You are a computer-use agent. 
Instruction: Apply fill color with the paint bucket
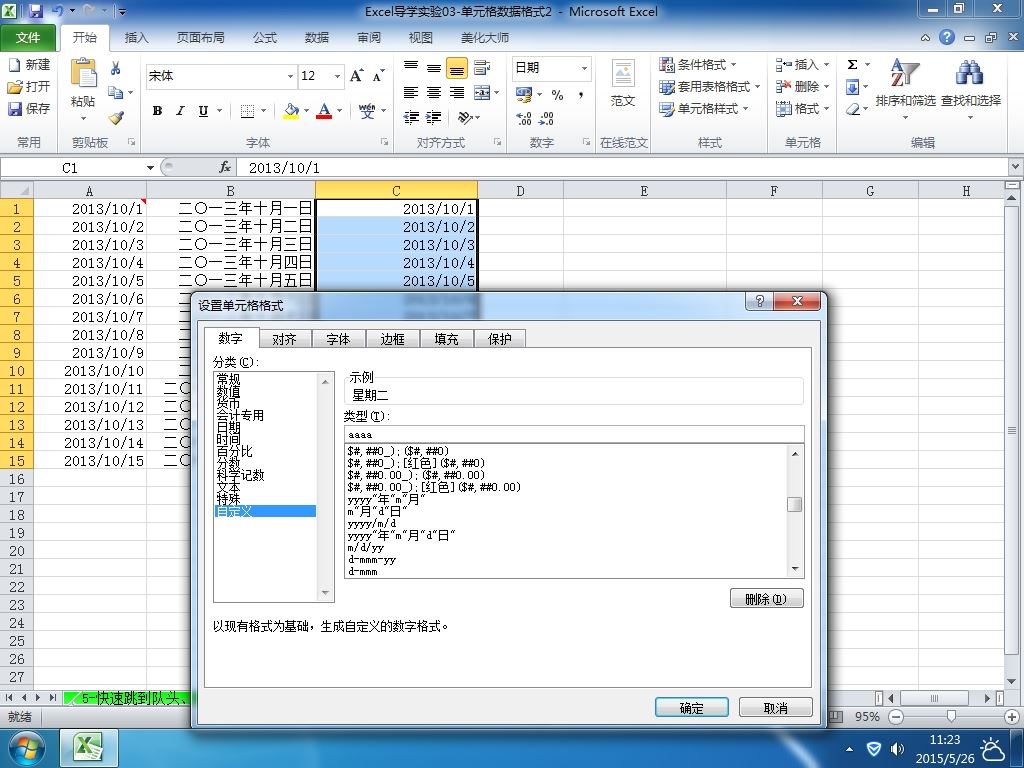[291, 111]
